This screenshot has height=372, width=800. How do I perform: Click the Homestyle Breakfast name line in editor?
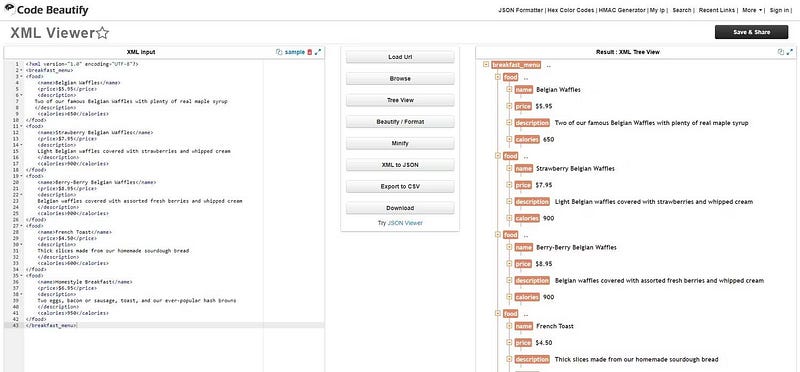(85, 282)
